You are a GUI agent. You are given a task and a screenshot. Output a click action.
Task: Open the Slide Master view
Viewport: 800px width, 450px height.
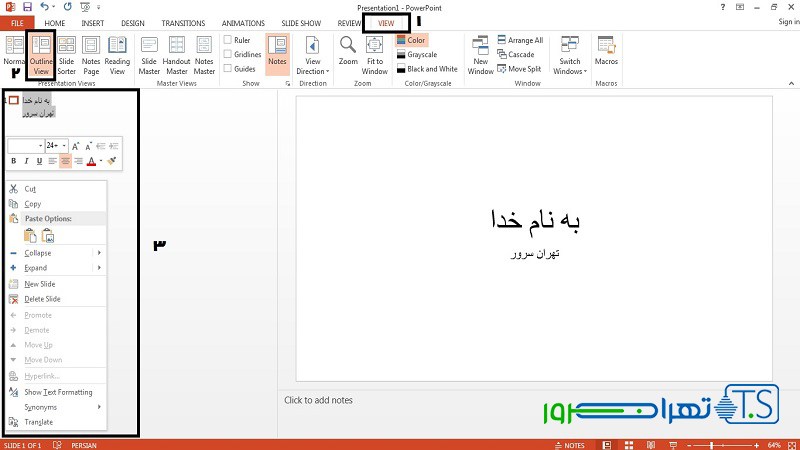[149, 55]
